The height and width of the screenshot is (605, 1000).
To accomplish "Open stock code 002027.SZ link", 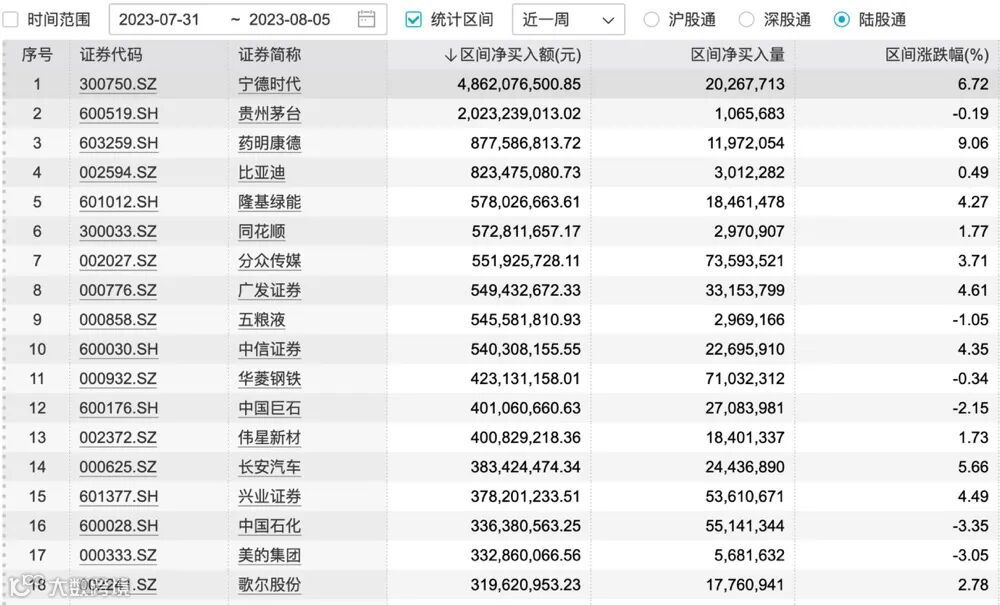I will pyautogui.click(x=118, y=261).
